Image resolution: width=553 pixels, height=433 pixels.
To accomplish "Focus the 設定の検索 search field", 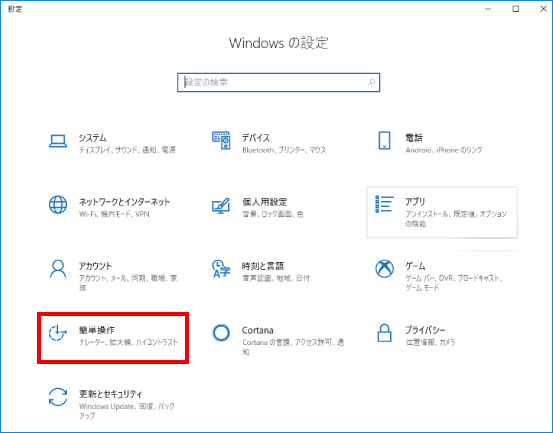I will click(x=278, y=83).
